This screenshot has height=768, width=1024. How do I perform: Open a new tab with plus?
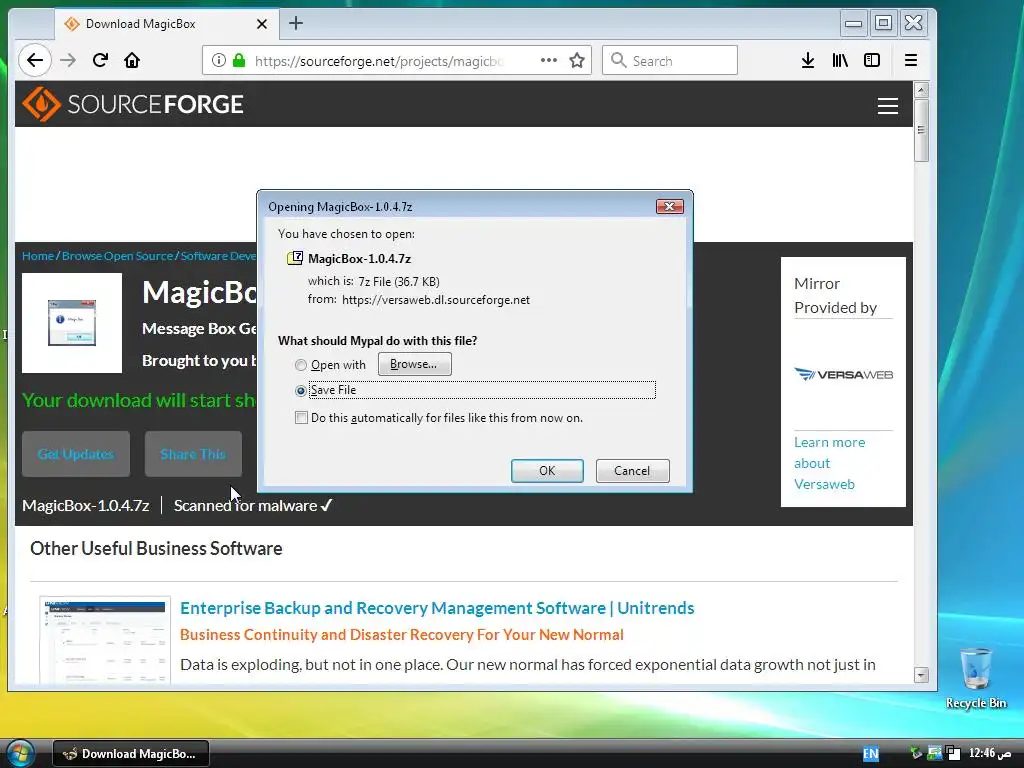pos(296,24)
